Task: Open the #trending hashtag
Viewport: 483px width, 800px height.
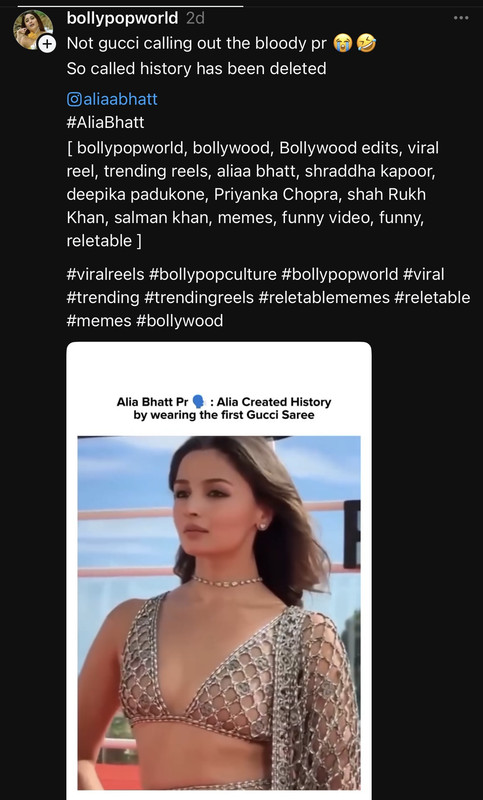Action: click(103, 297)
